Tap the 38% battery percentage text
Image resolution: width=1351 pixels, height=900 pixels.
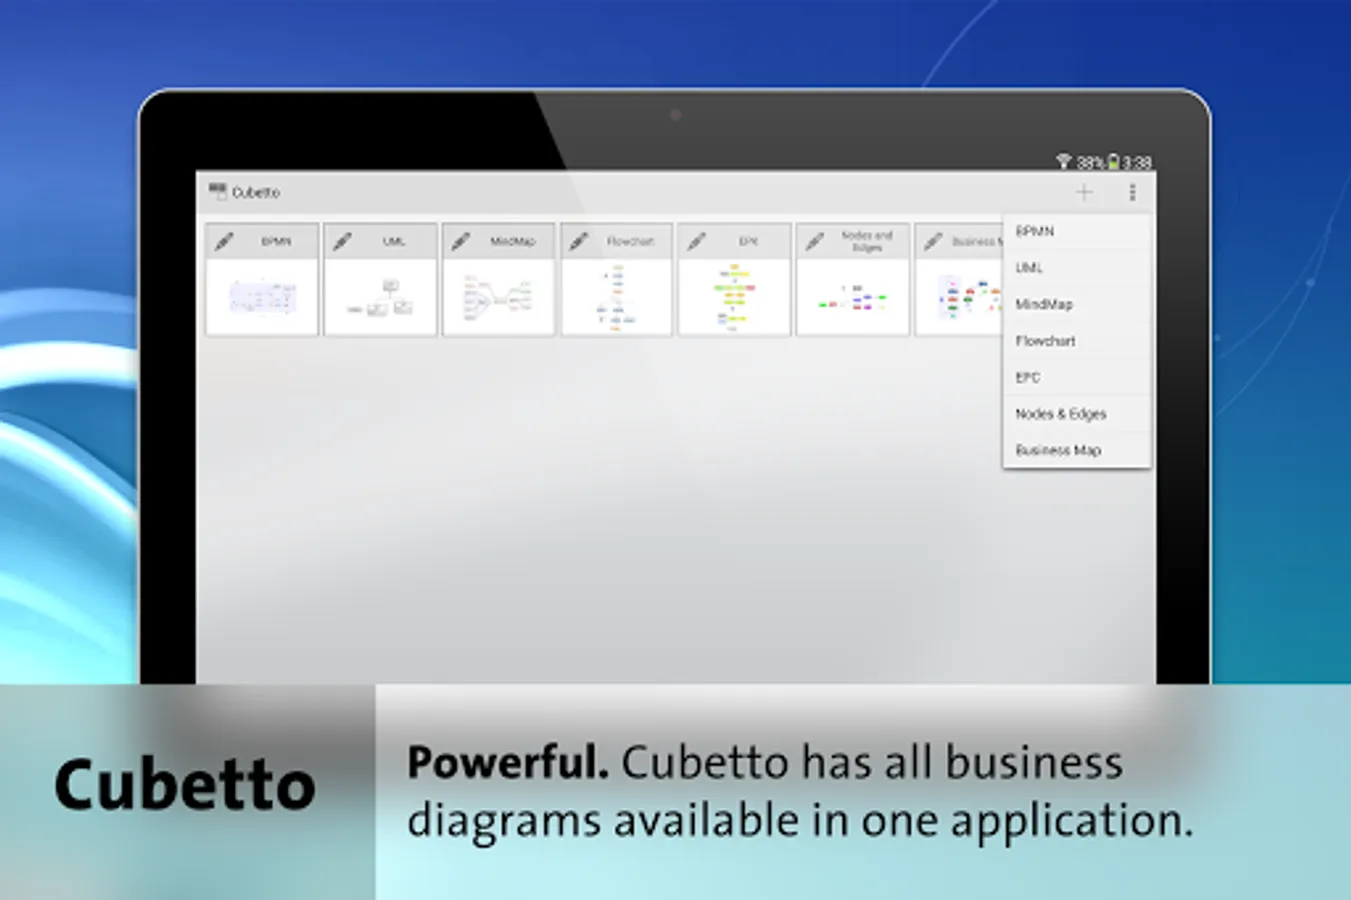coord(1090,162)
